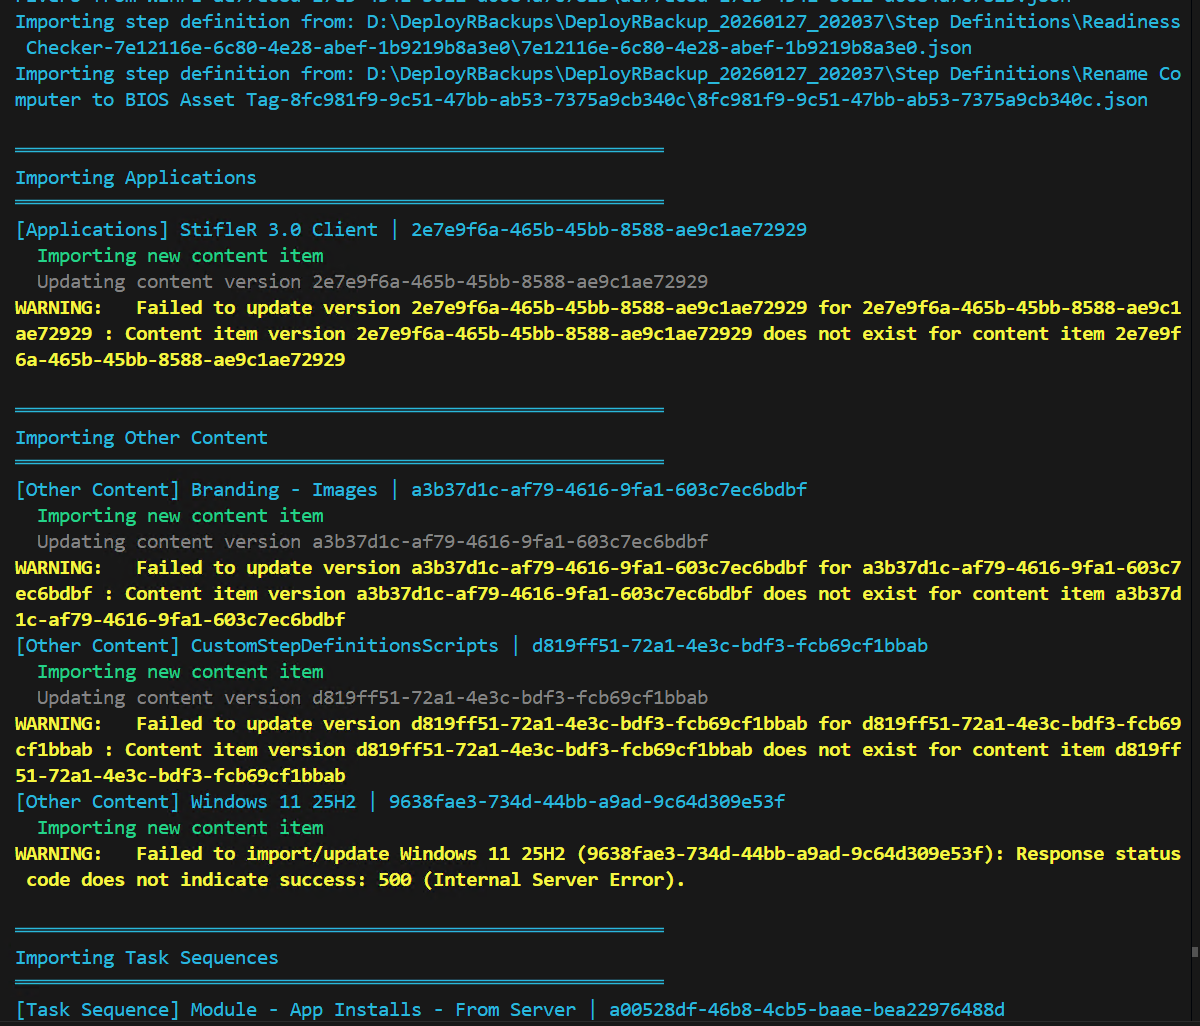The width and height of the screenshot is (1200, 1026).
Task: Click the "CustomStepDefinitionsScripts" content name
Action: pos(344,646)
